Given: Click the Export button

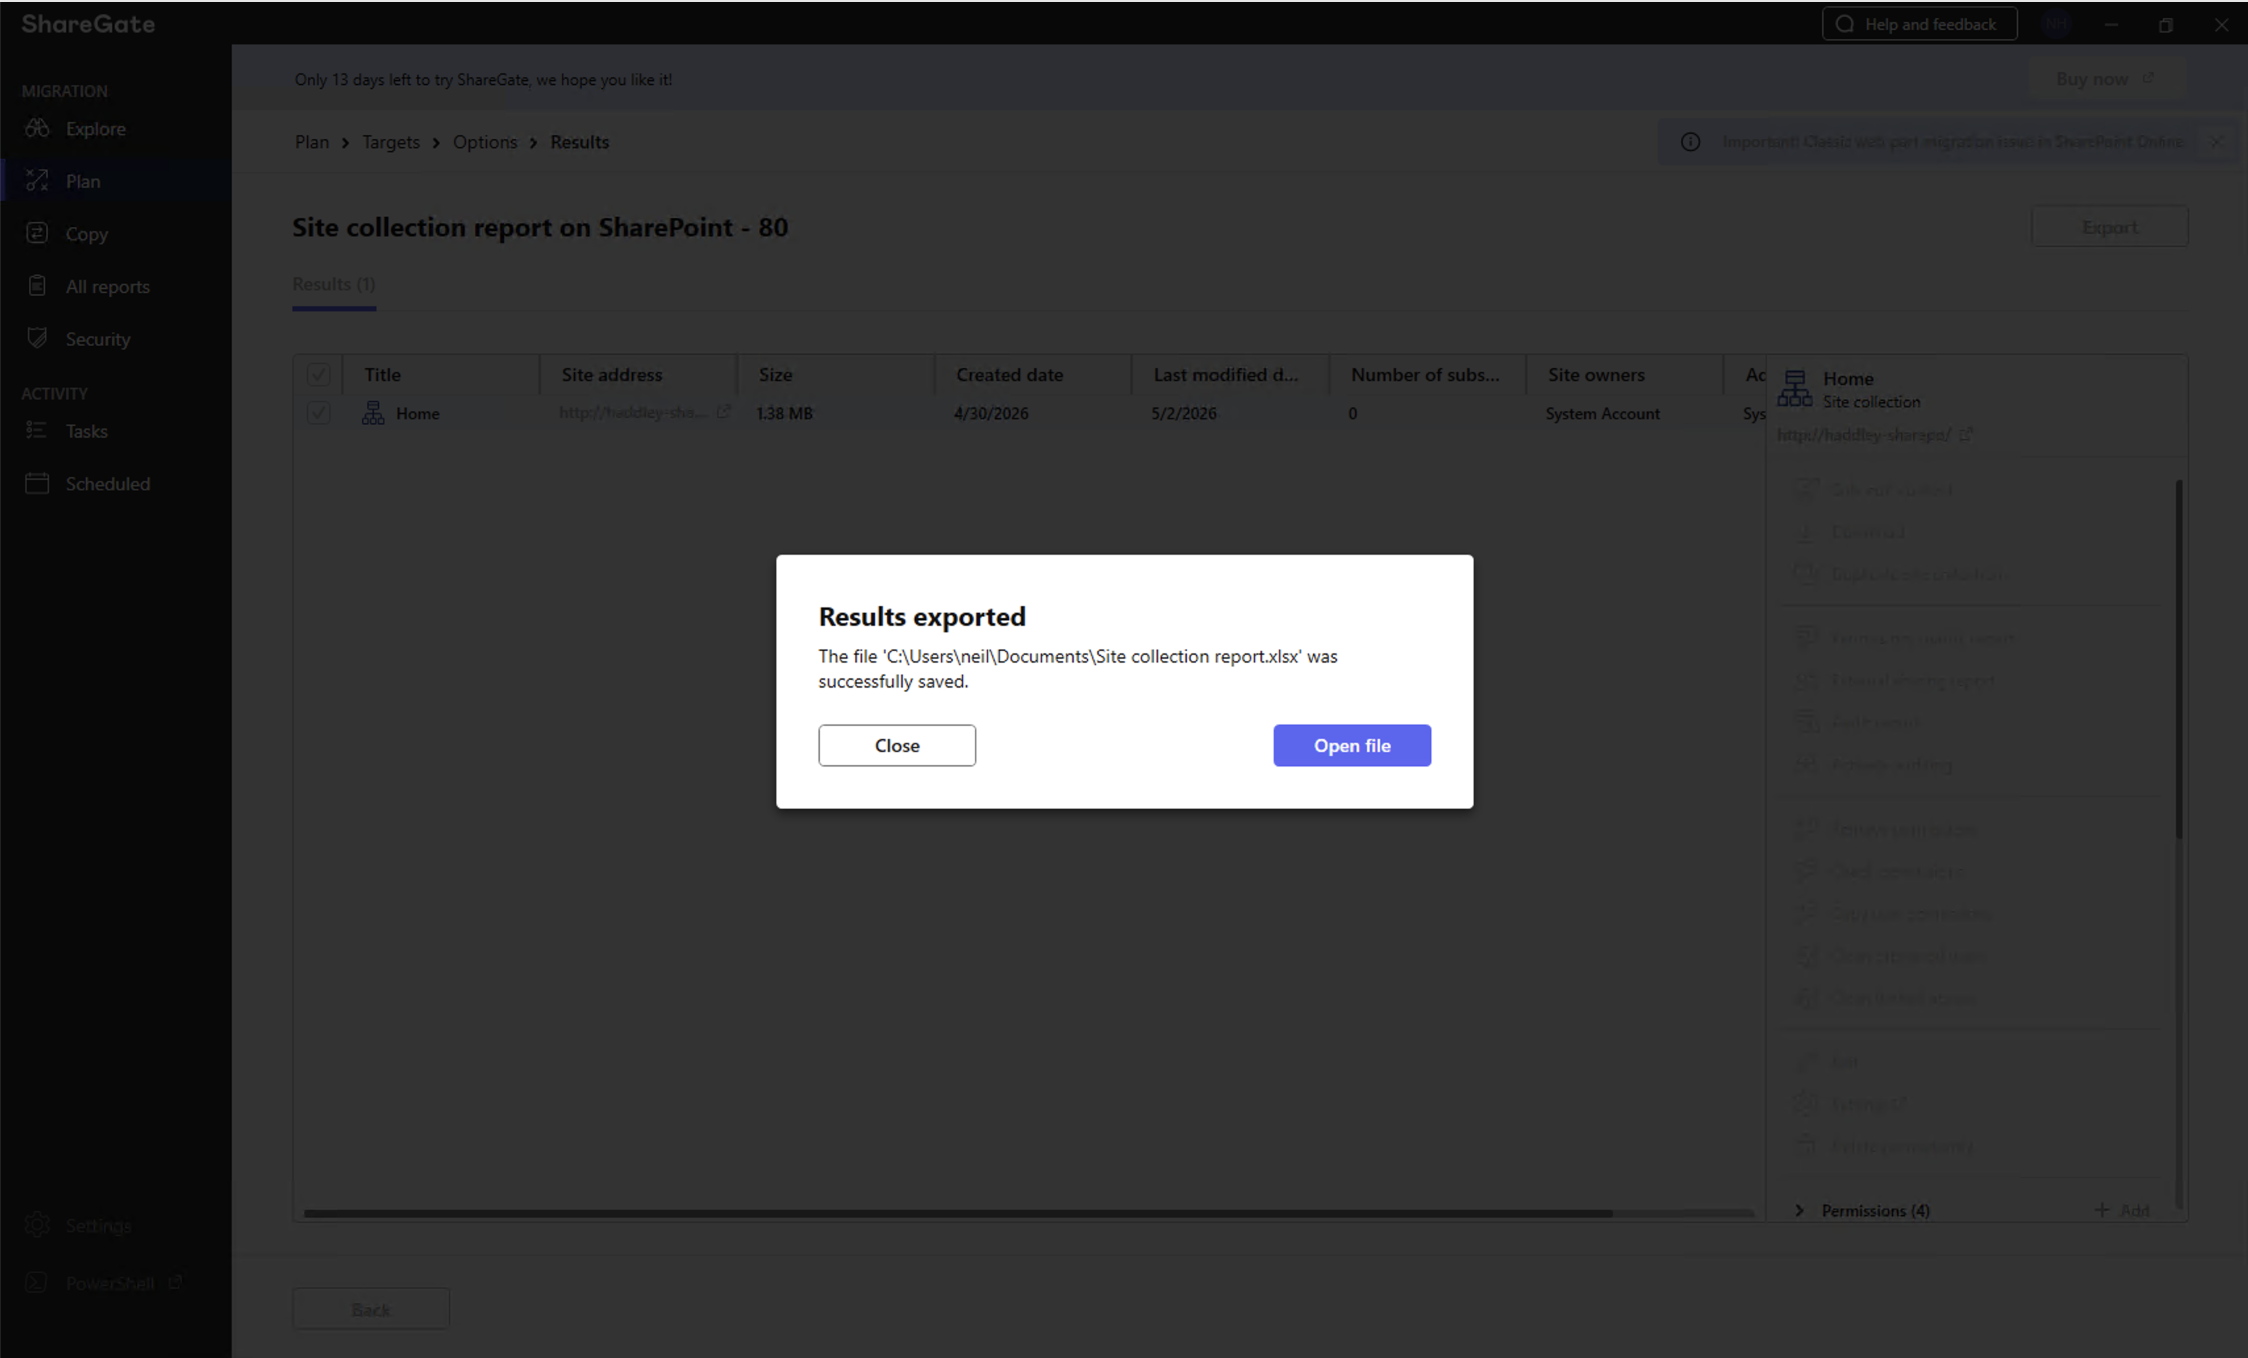Looking at the screenshot, I should pyautogui.click(x=2110, y=227).
